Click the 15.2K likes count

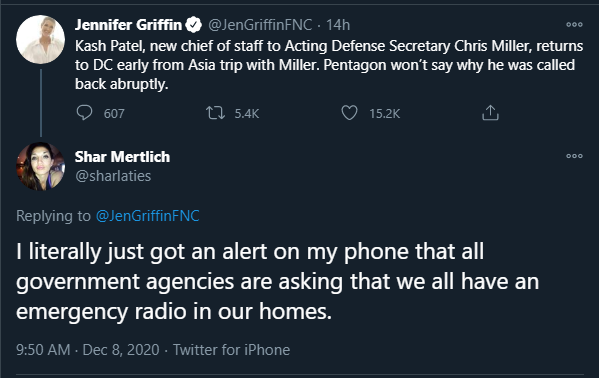[384, 114]
